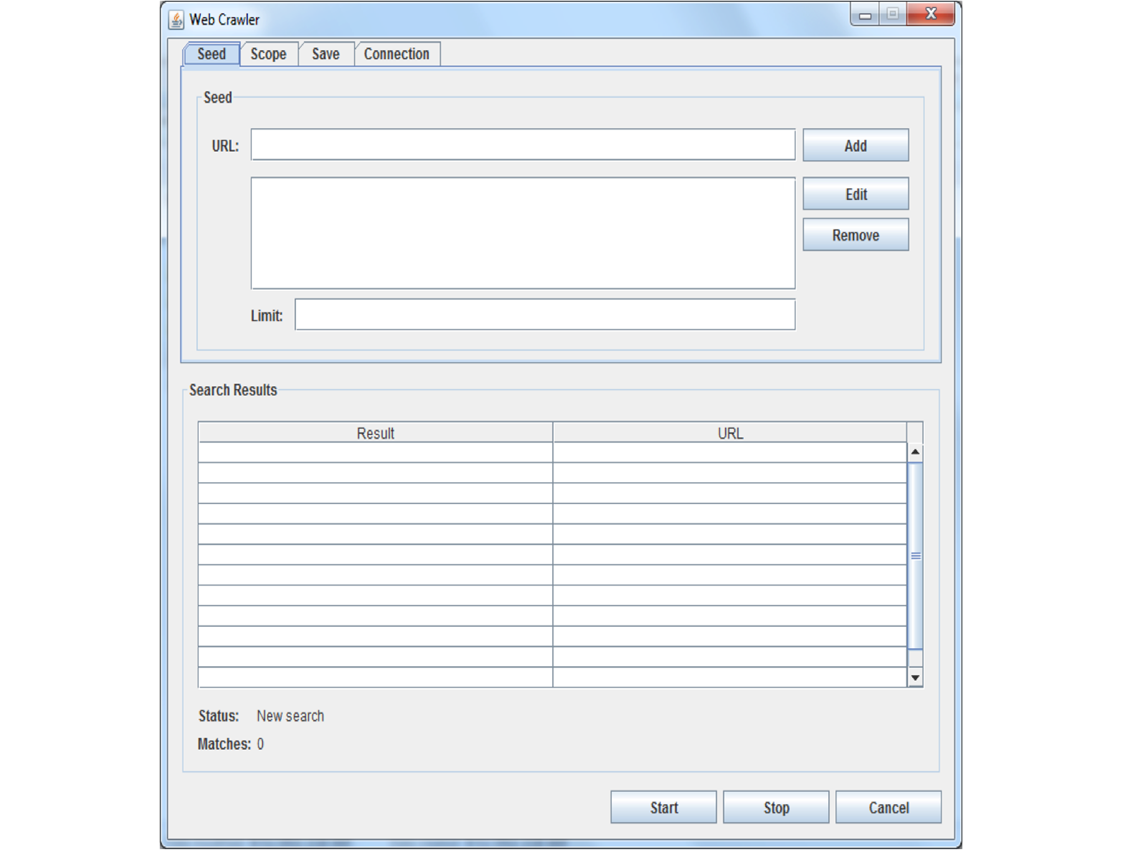Switch to the Scope tab
1122x850 pixels.
coord(268,54)
